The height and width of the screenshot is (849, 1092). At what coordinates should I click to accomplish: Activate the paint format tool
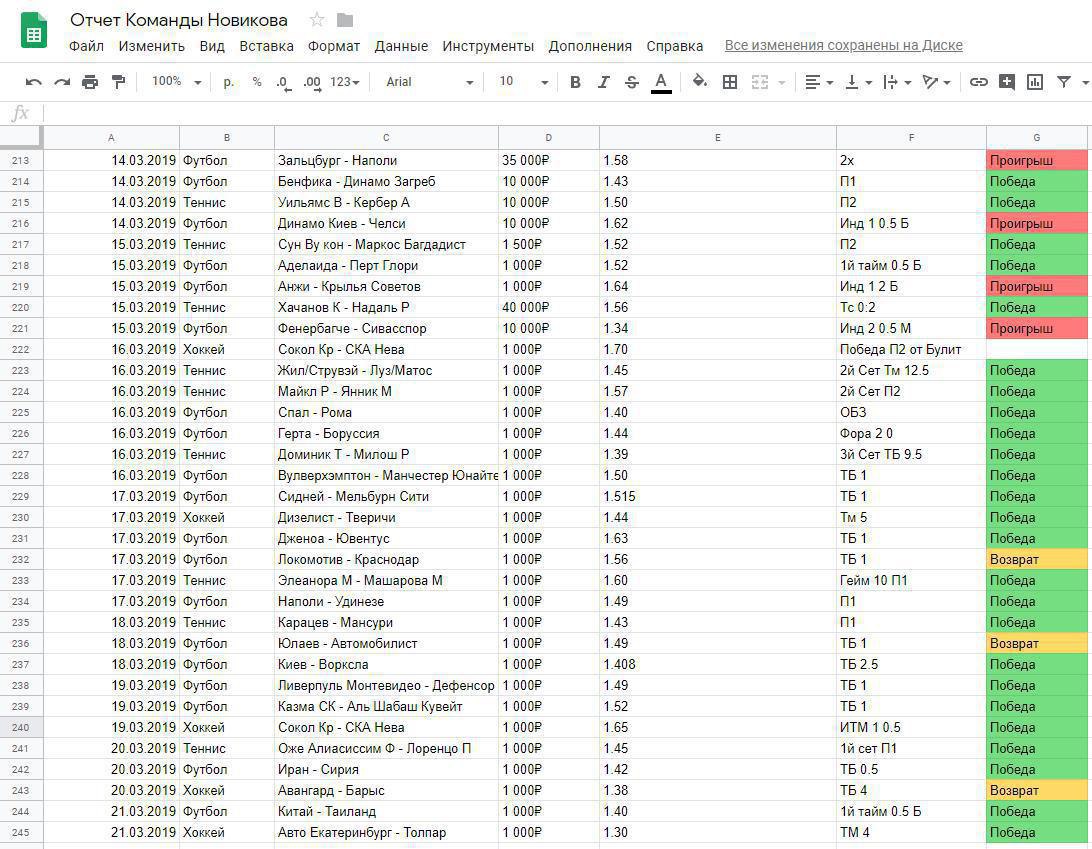coord(119,82)
